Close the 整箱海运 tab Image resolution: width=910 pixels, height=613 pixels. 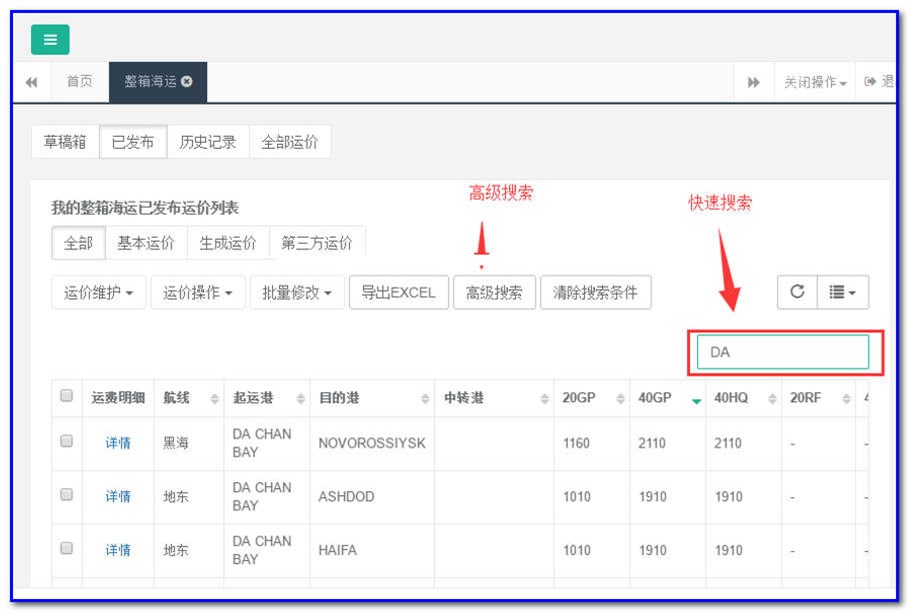[185, 83]
